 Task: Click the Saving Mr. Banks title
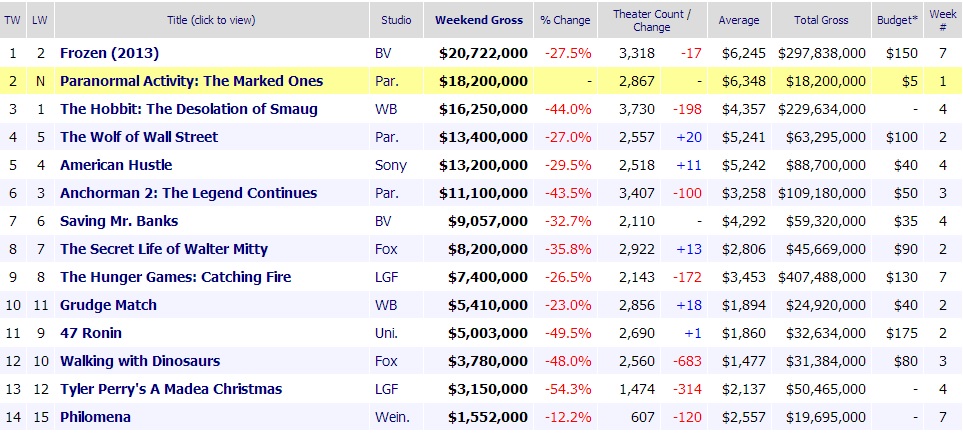click(x=120, y=221)
